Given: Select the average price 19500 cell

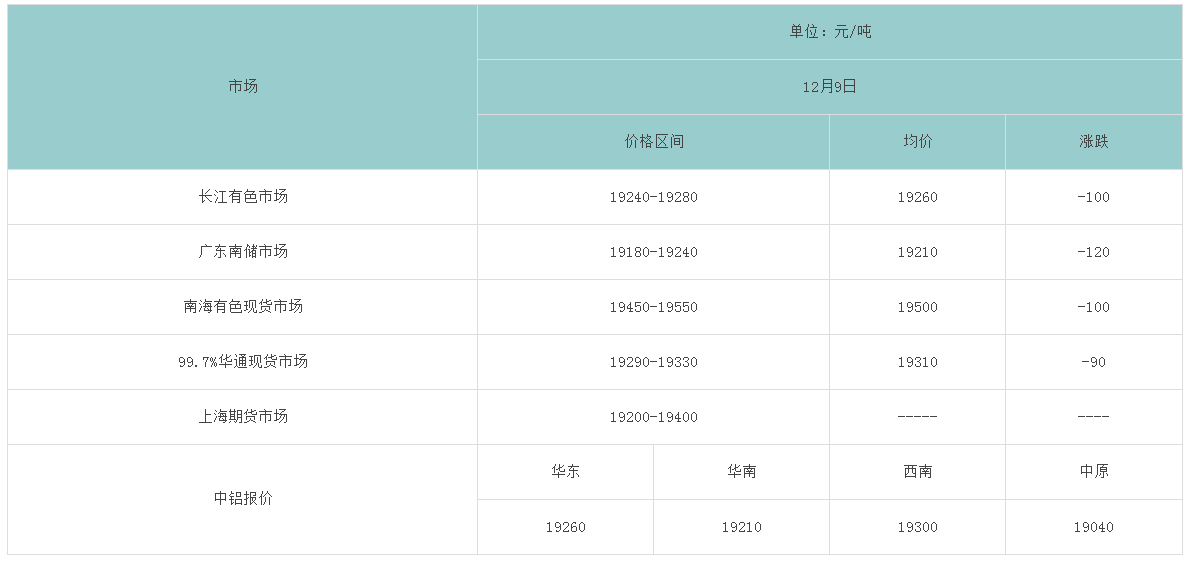Looking at the screenshot, I should point(917,307).
